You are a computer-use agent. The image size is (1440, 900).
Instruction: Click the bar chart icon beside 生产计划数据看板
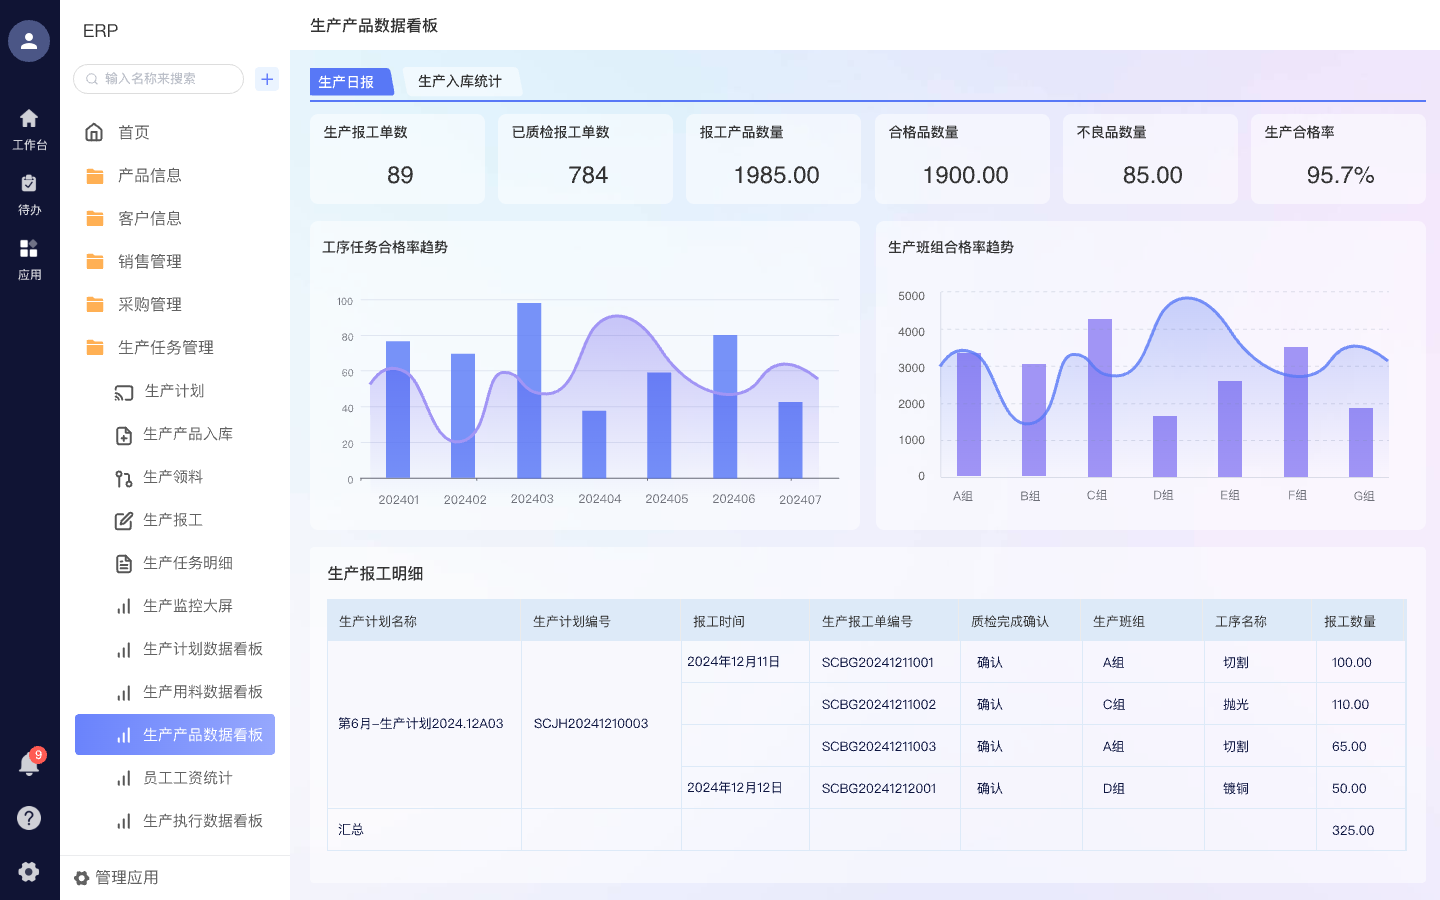[123, 650]
